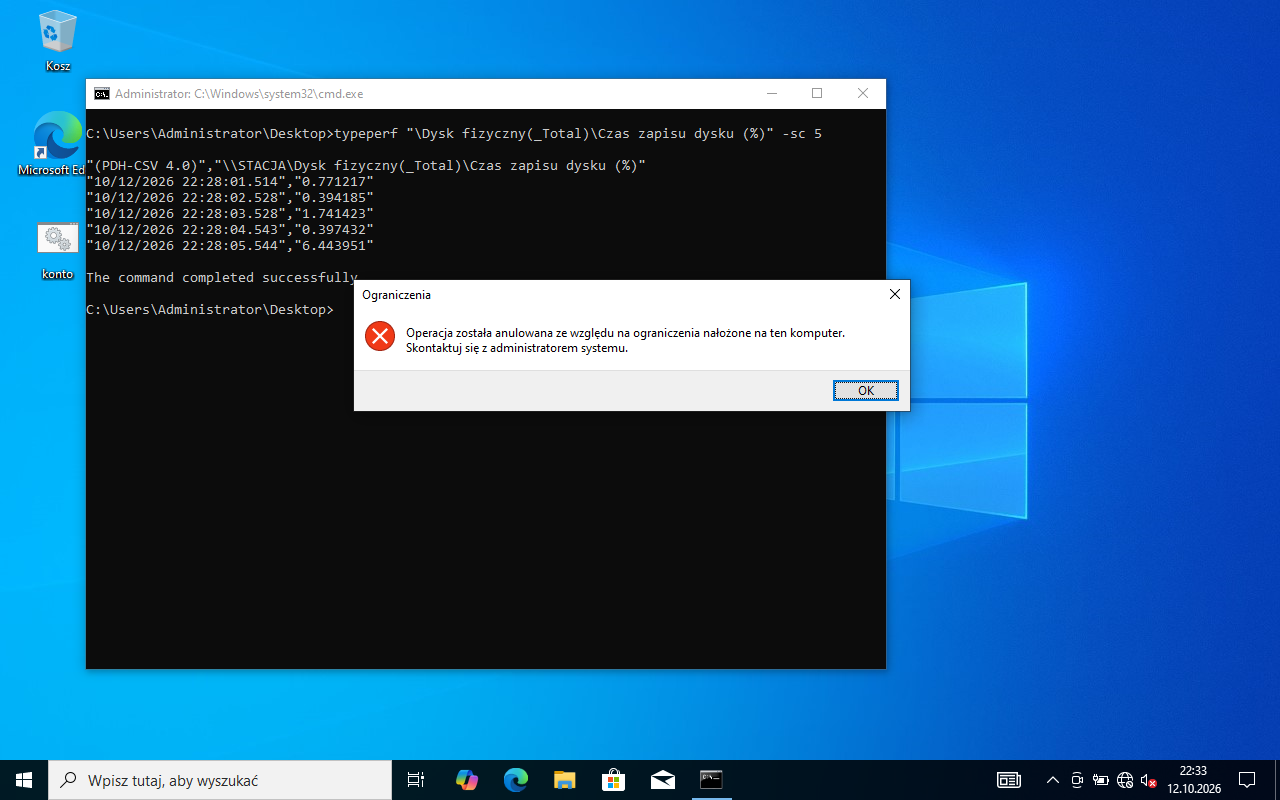Open the clock showing 22:33
The image size is (1280, 800).
(x=1194, y=780)
